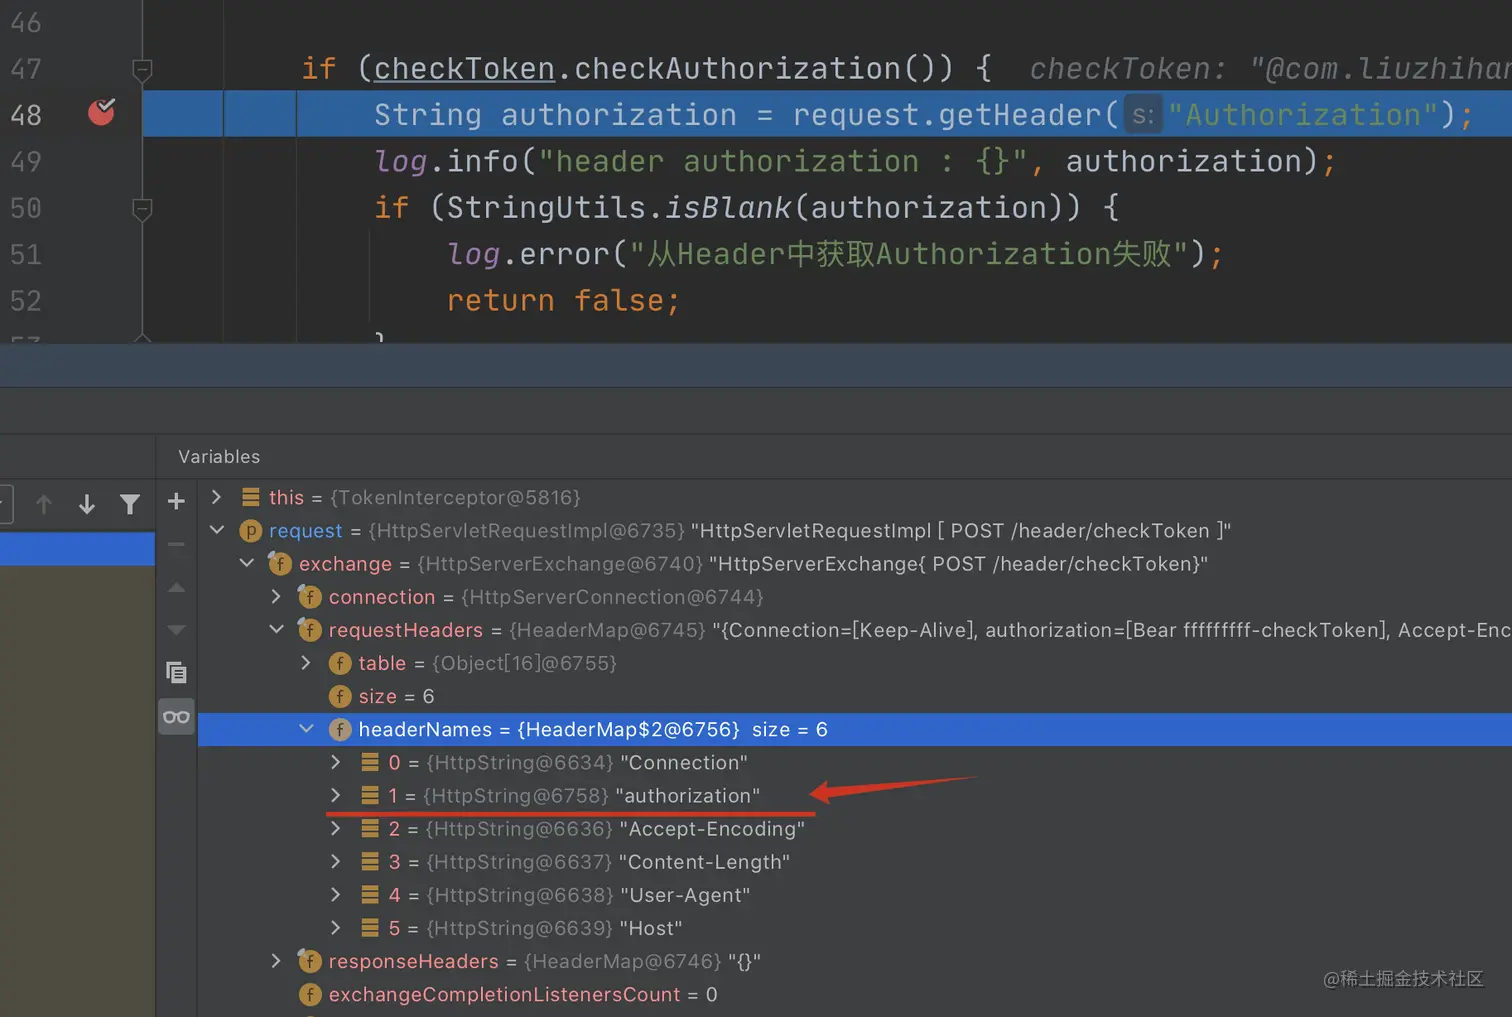Image resolution: width=1512 pixels, height=1017 pixels.
Task: Click the exchange field icon
Action: [x=280, y=564]
